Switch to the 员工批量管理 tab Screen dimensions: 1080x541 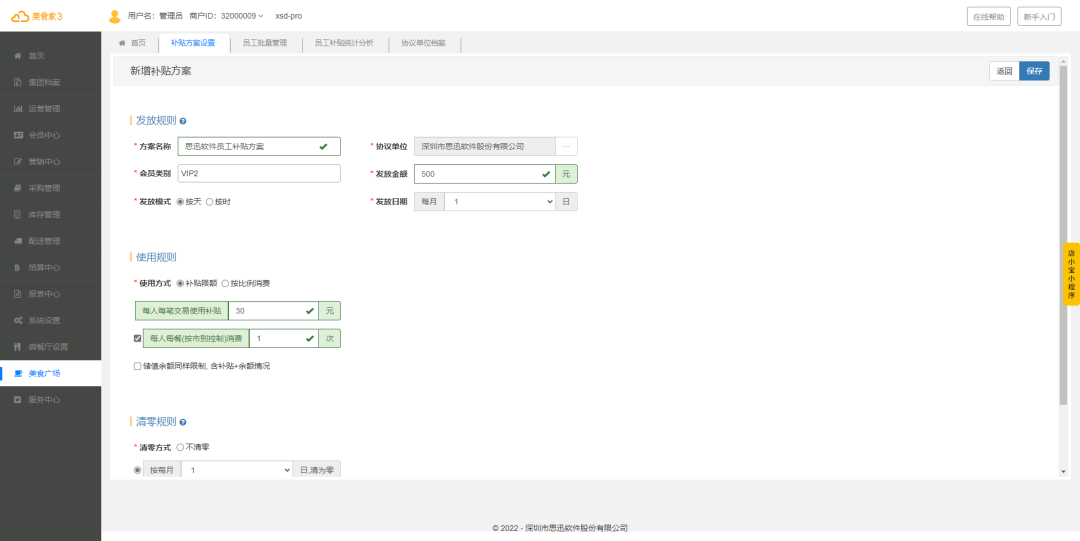point(265,43)
